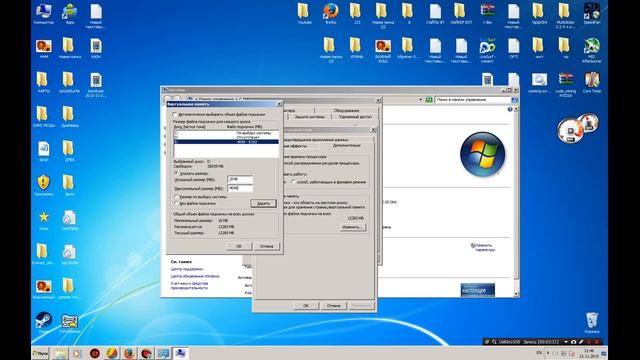Open the Youtube folder on desktop

click(x=304, y=12)
